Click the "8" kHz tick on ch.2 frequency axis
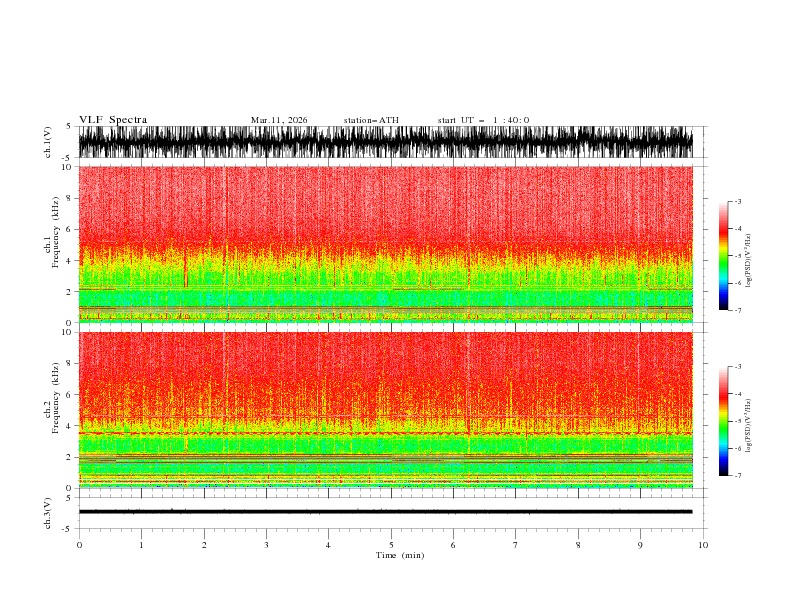This screenshot has height=612, width=792. coord(69,364)
